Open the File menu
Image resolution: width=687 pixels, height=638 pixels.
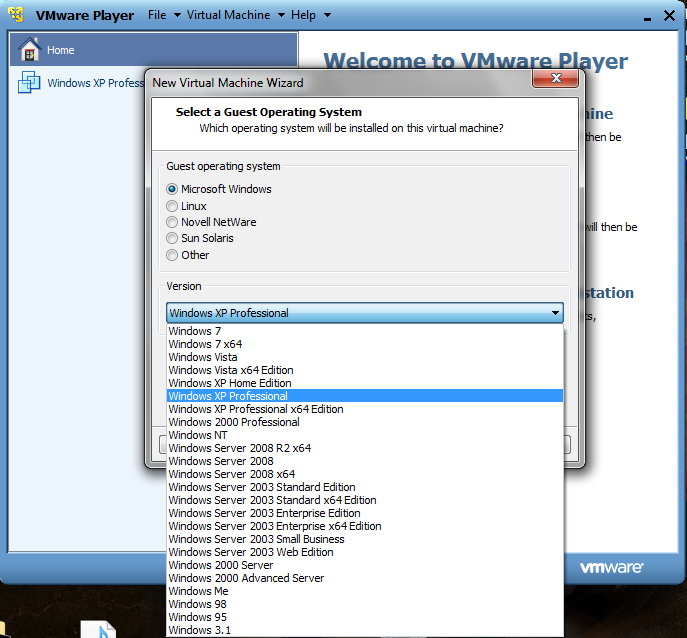(157, 15)
